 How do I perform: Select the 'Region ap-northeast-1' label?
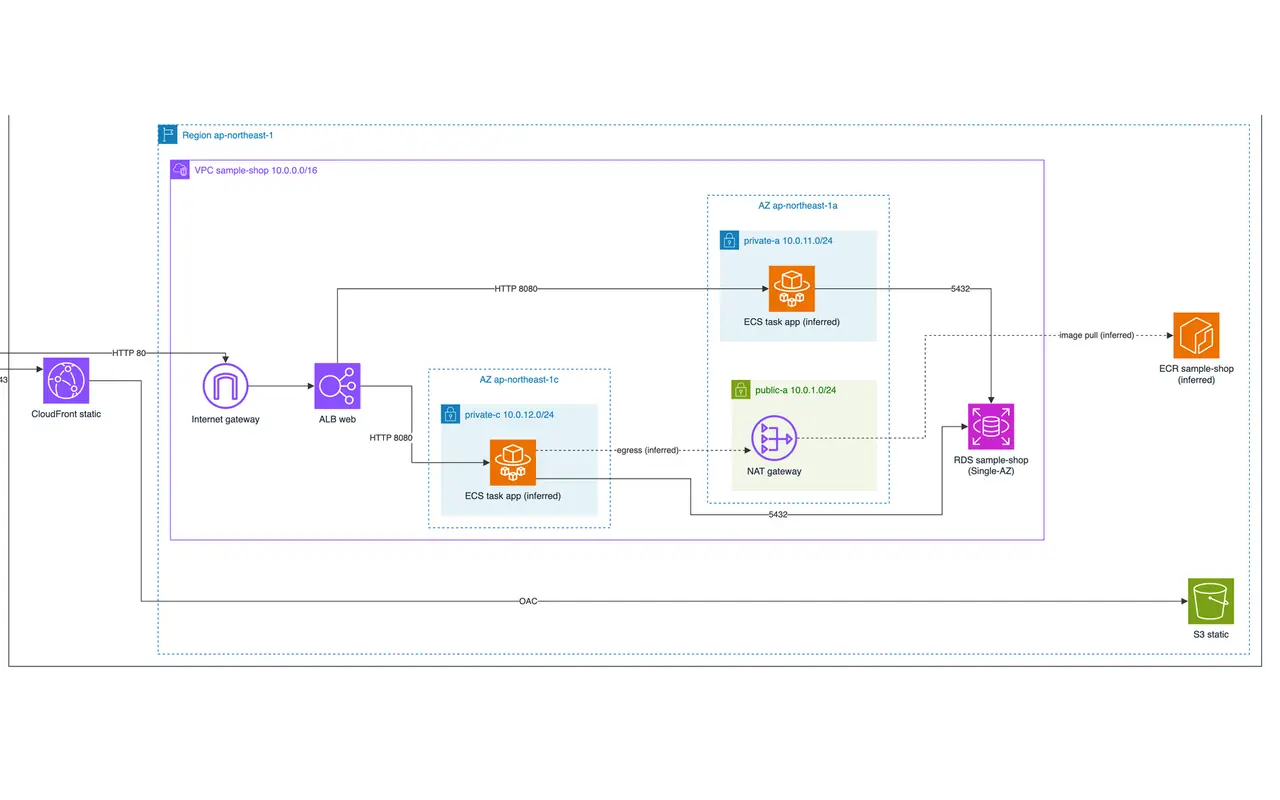pyautogui.click(x=228, y=135)
